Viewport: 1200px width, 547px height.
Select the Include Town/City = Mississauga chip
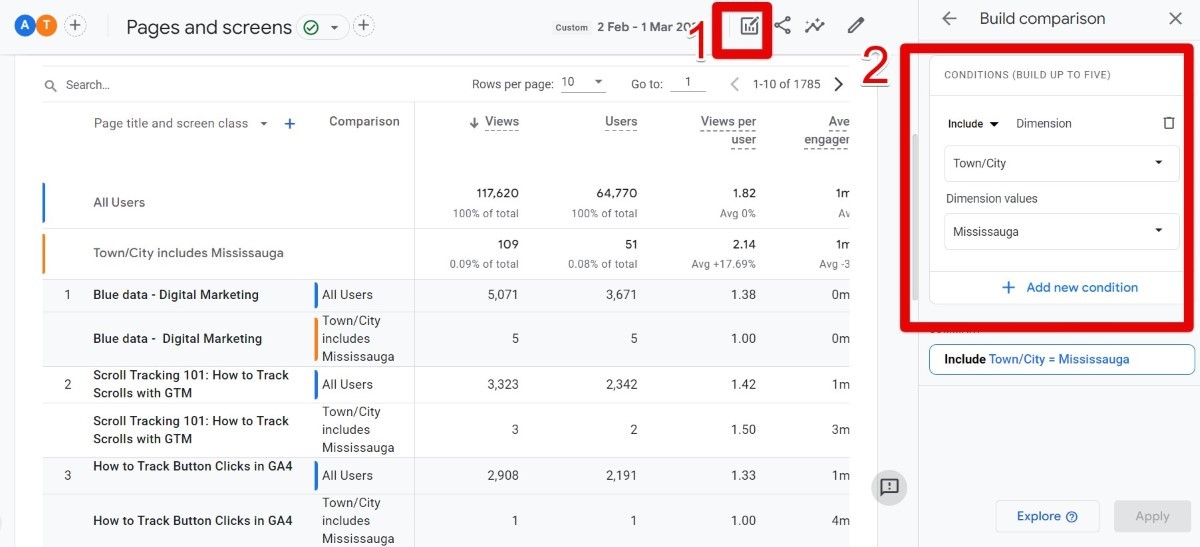coord(1061,359)
